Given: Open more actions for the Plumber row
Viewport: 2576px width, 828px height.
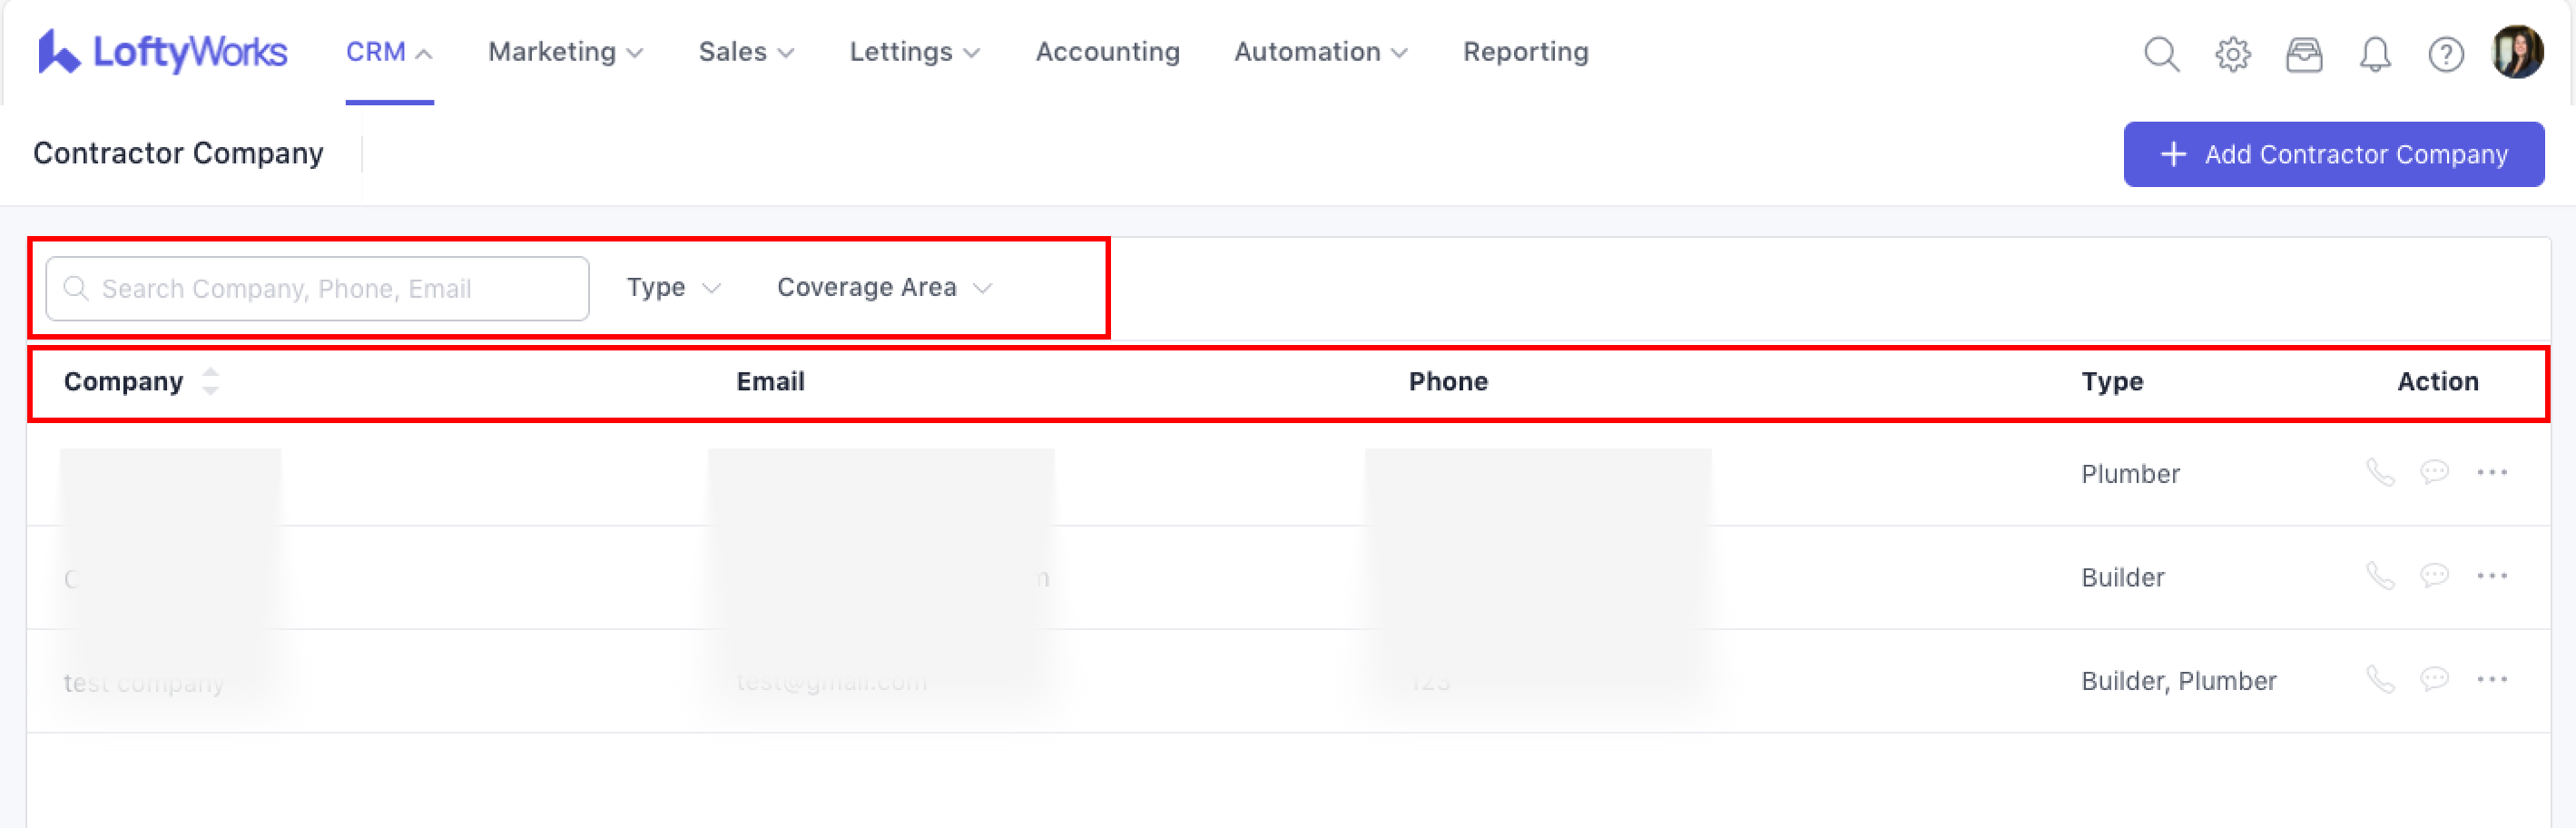Looking at the screenshot, I should click(x=2491, y=472).
